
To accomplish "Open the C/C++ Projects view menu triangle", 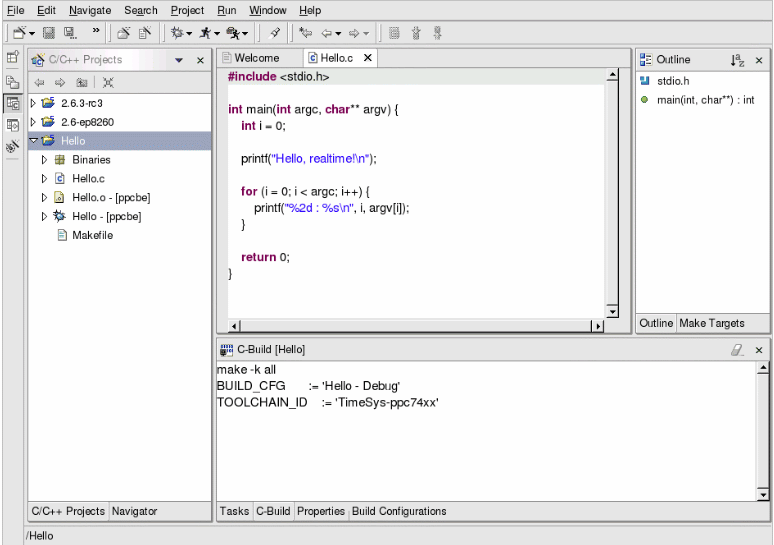I will click(179, 60).
